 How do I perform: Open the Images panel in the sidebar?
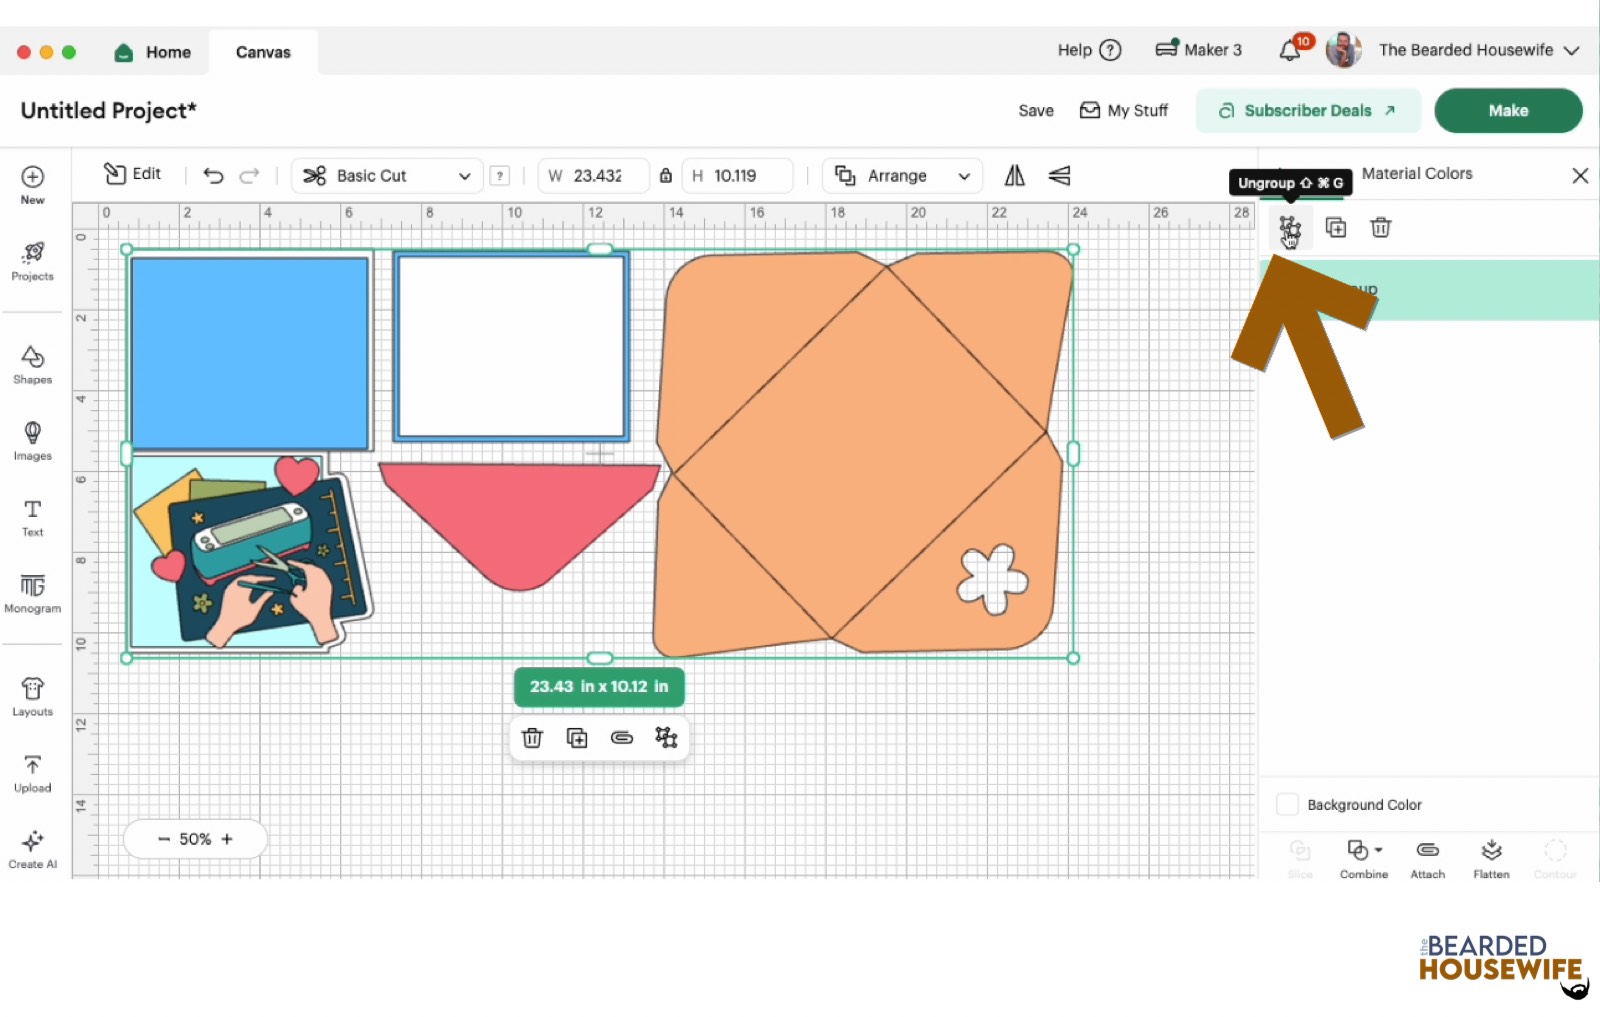point(32,440)
